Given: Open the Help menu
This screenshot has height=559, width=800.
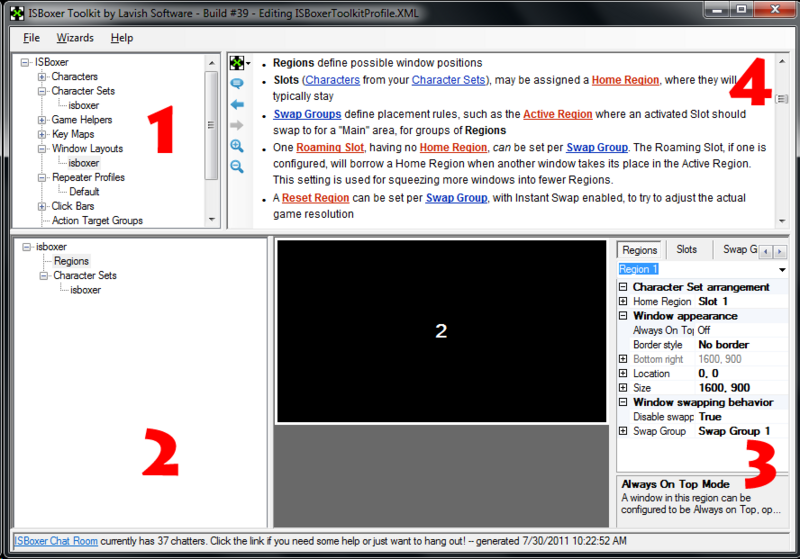Looking at the screenshot, I should pos(121,38).
